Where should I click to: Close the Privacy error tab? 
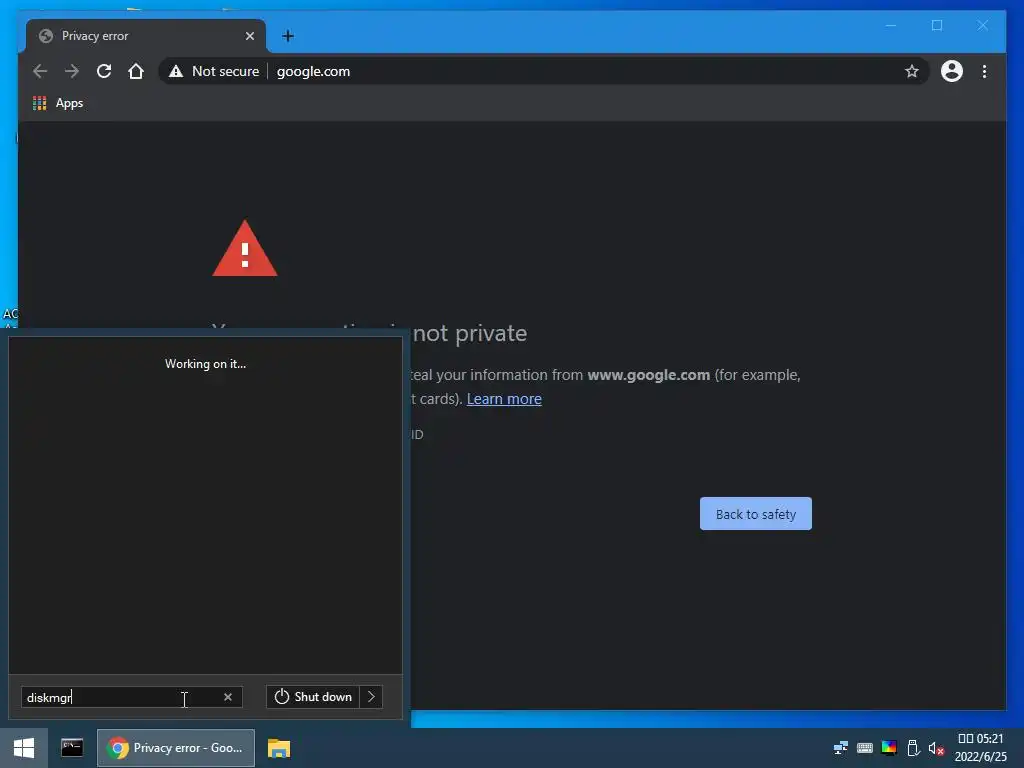point(249,36)
